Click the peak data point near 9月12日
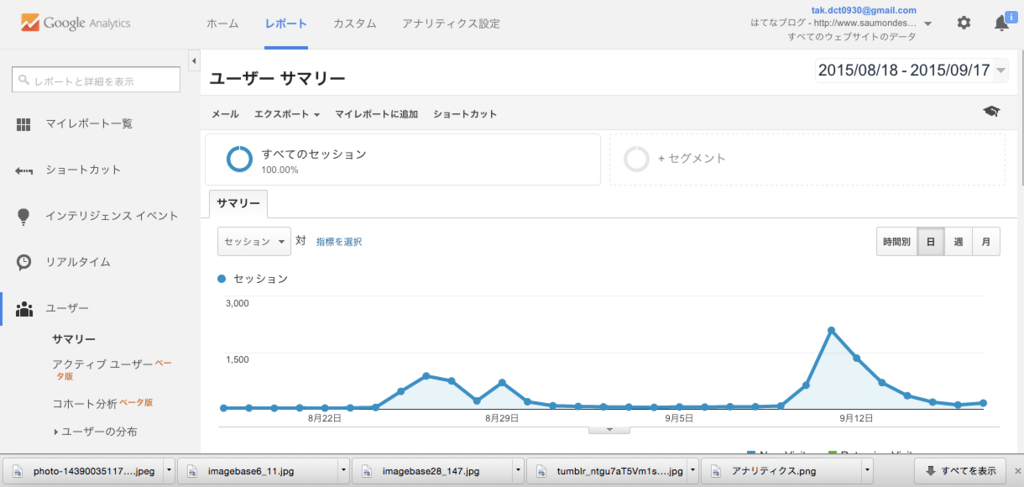1024x487 pixels. tap(831, 330)
